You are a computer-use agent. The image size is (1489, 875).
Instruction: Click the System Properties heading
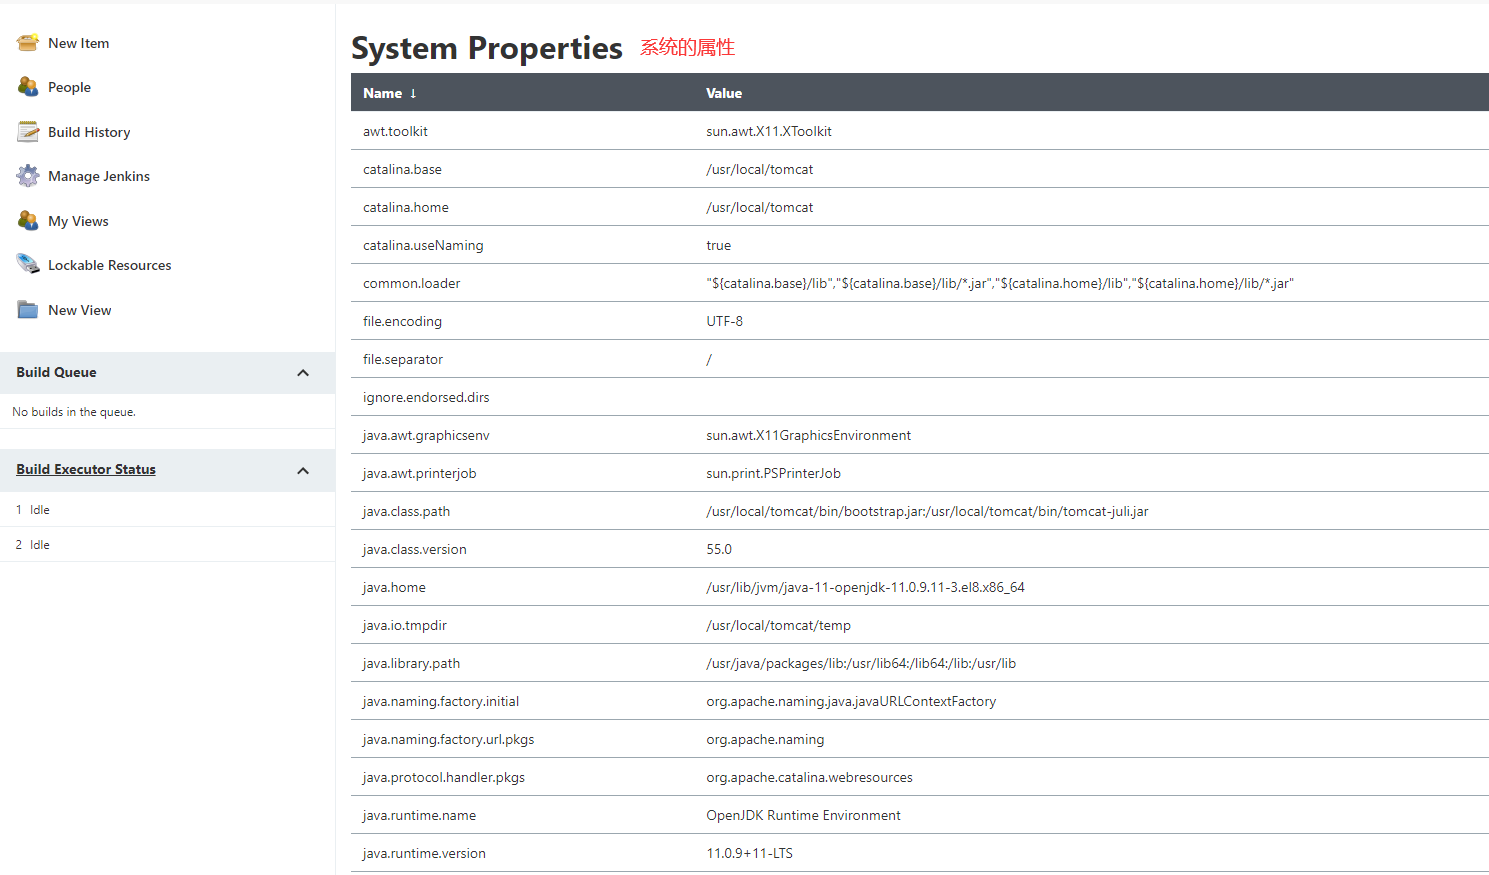click(x=487, y=48)
